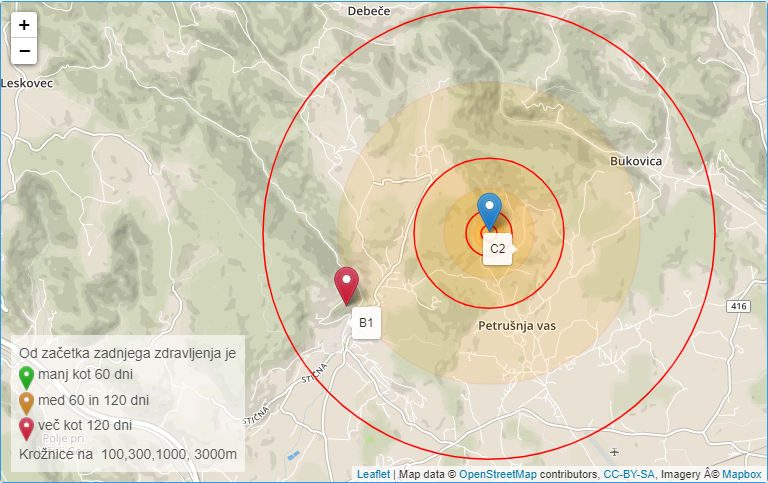Click legend text 'med 60 in 120 dni'
Screen dimensions: 768x483
click(94, 400)
